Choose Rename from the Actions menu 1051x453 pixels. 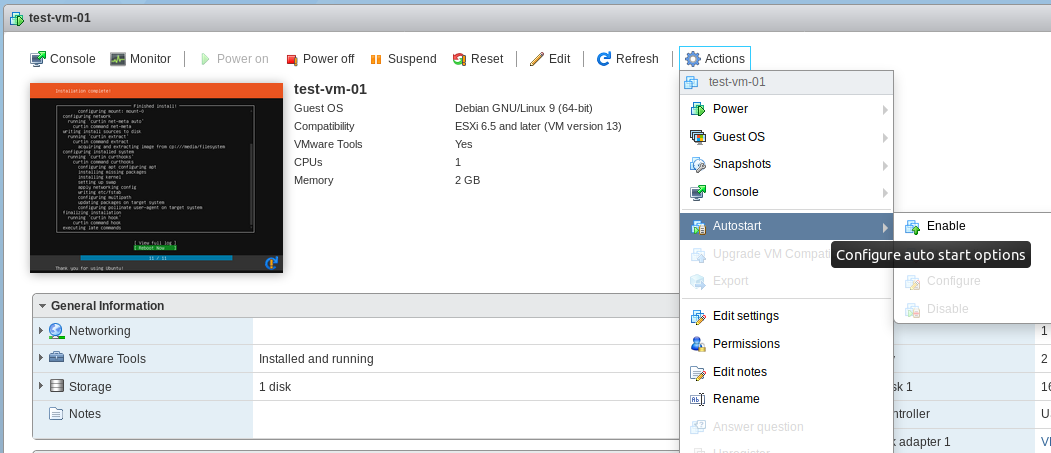(735, 399)
